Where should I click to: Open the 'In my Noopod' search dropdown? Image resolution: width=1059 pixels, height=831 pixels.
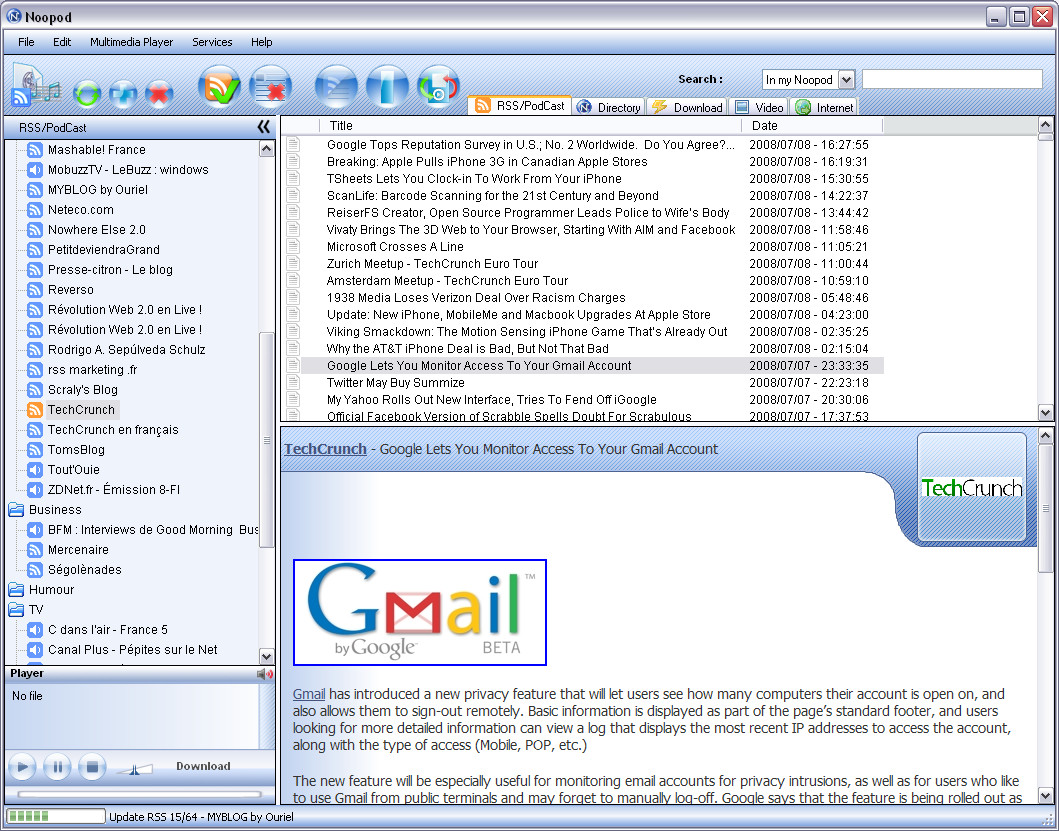846,80
